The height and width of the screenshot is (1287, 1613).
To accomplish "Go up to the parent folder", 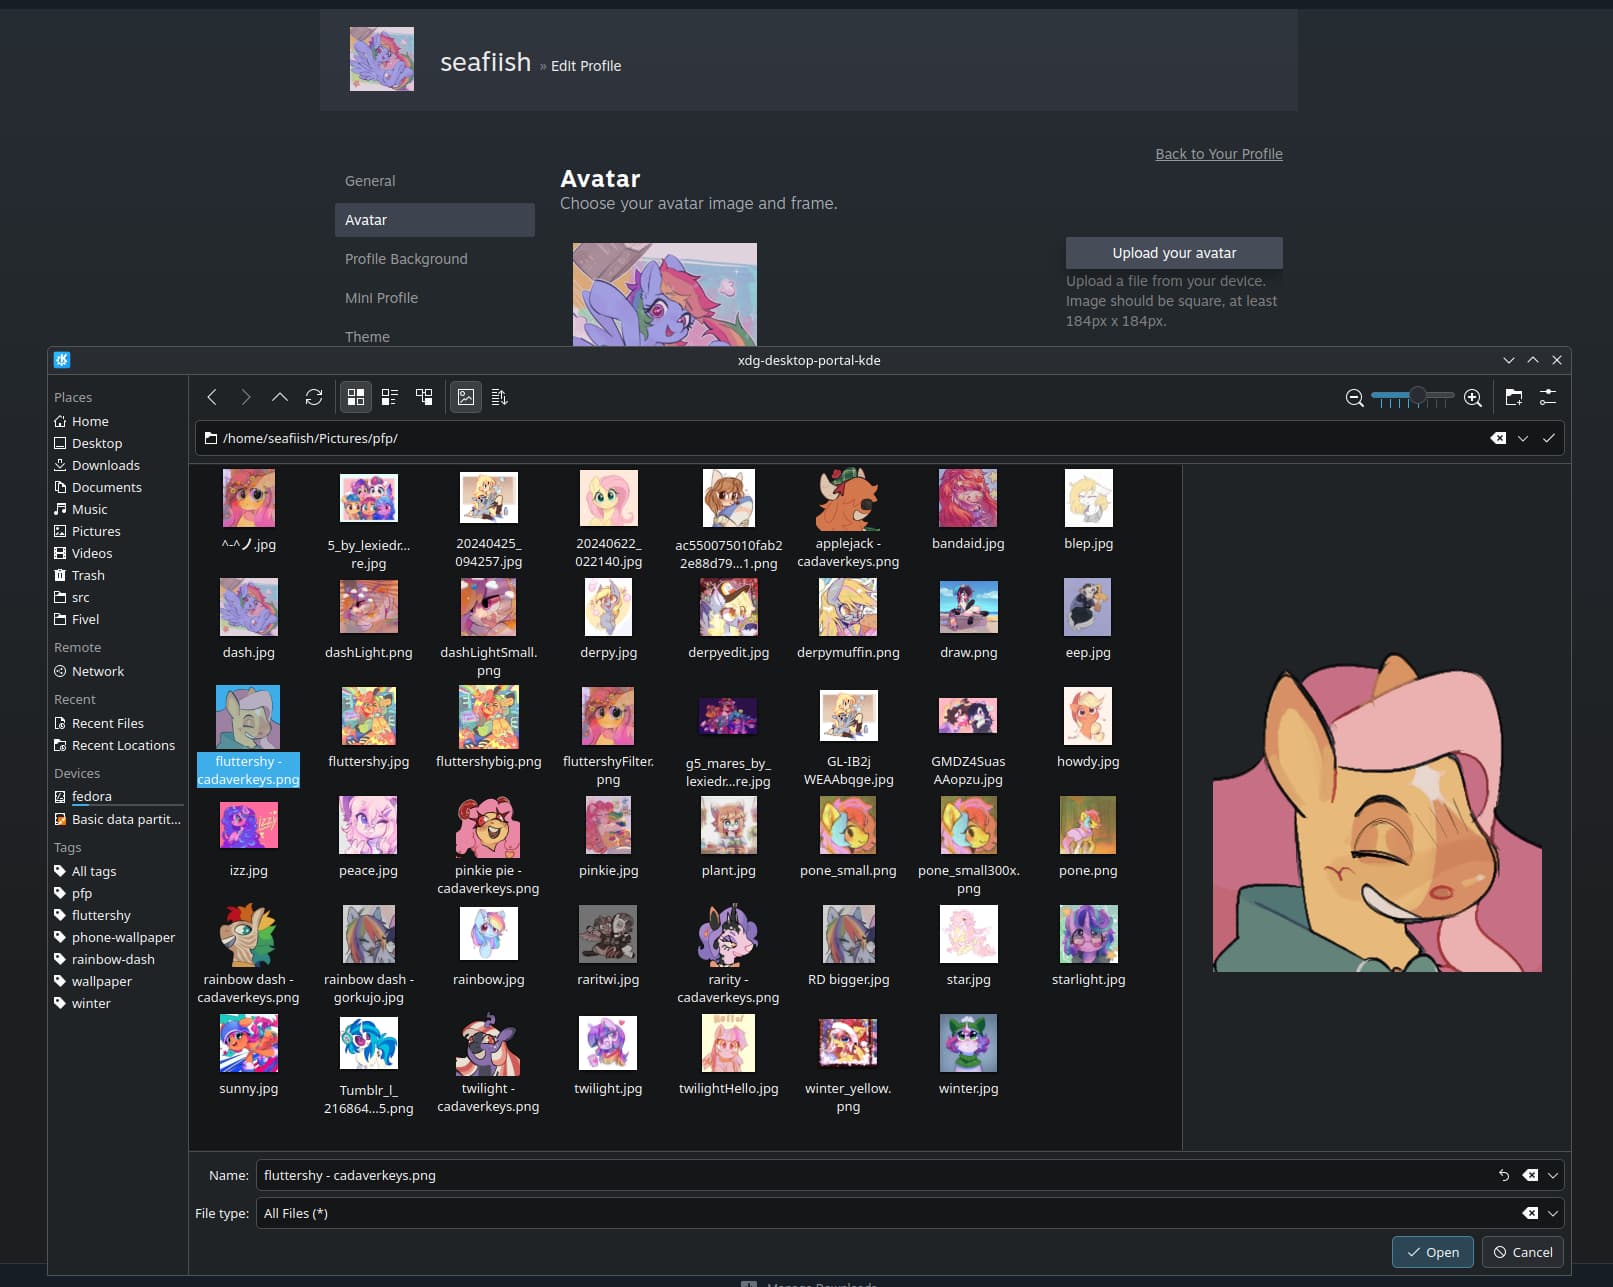I will 280,397.
